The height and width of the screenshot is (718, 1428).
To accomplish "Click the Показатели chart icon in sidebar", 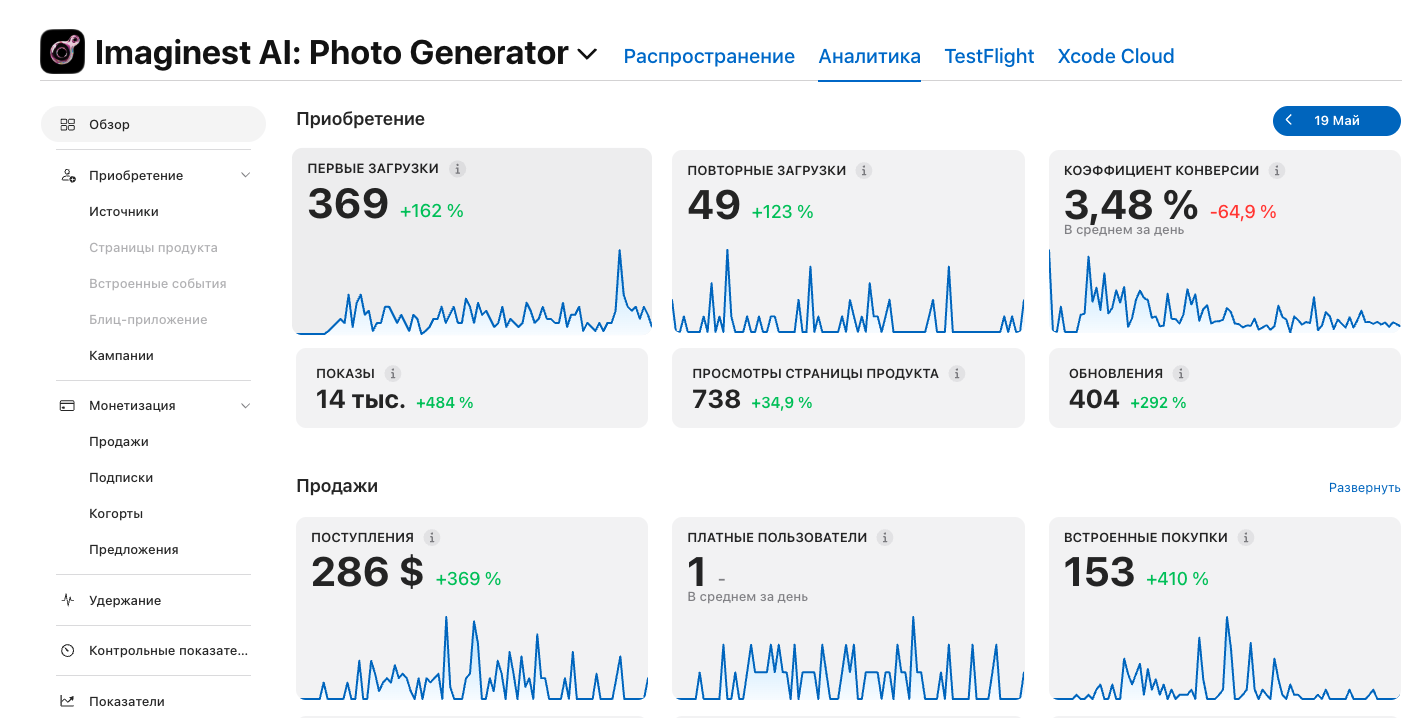I will pos(68,702).
